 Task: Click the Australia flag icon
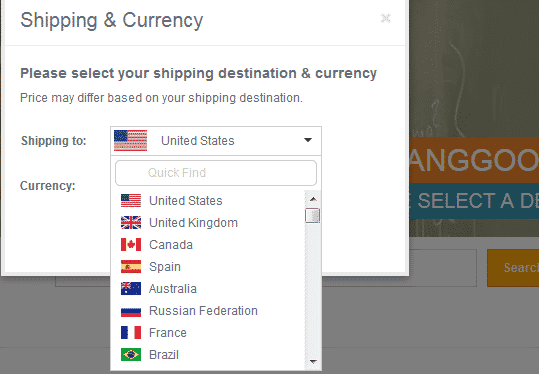(x=131, y=289)
